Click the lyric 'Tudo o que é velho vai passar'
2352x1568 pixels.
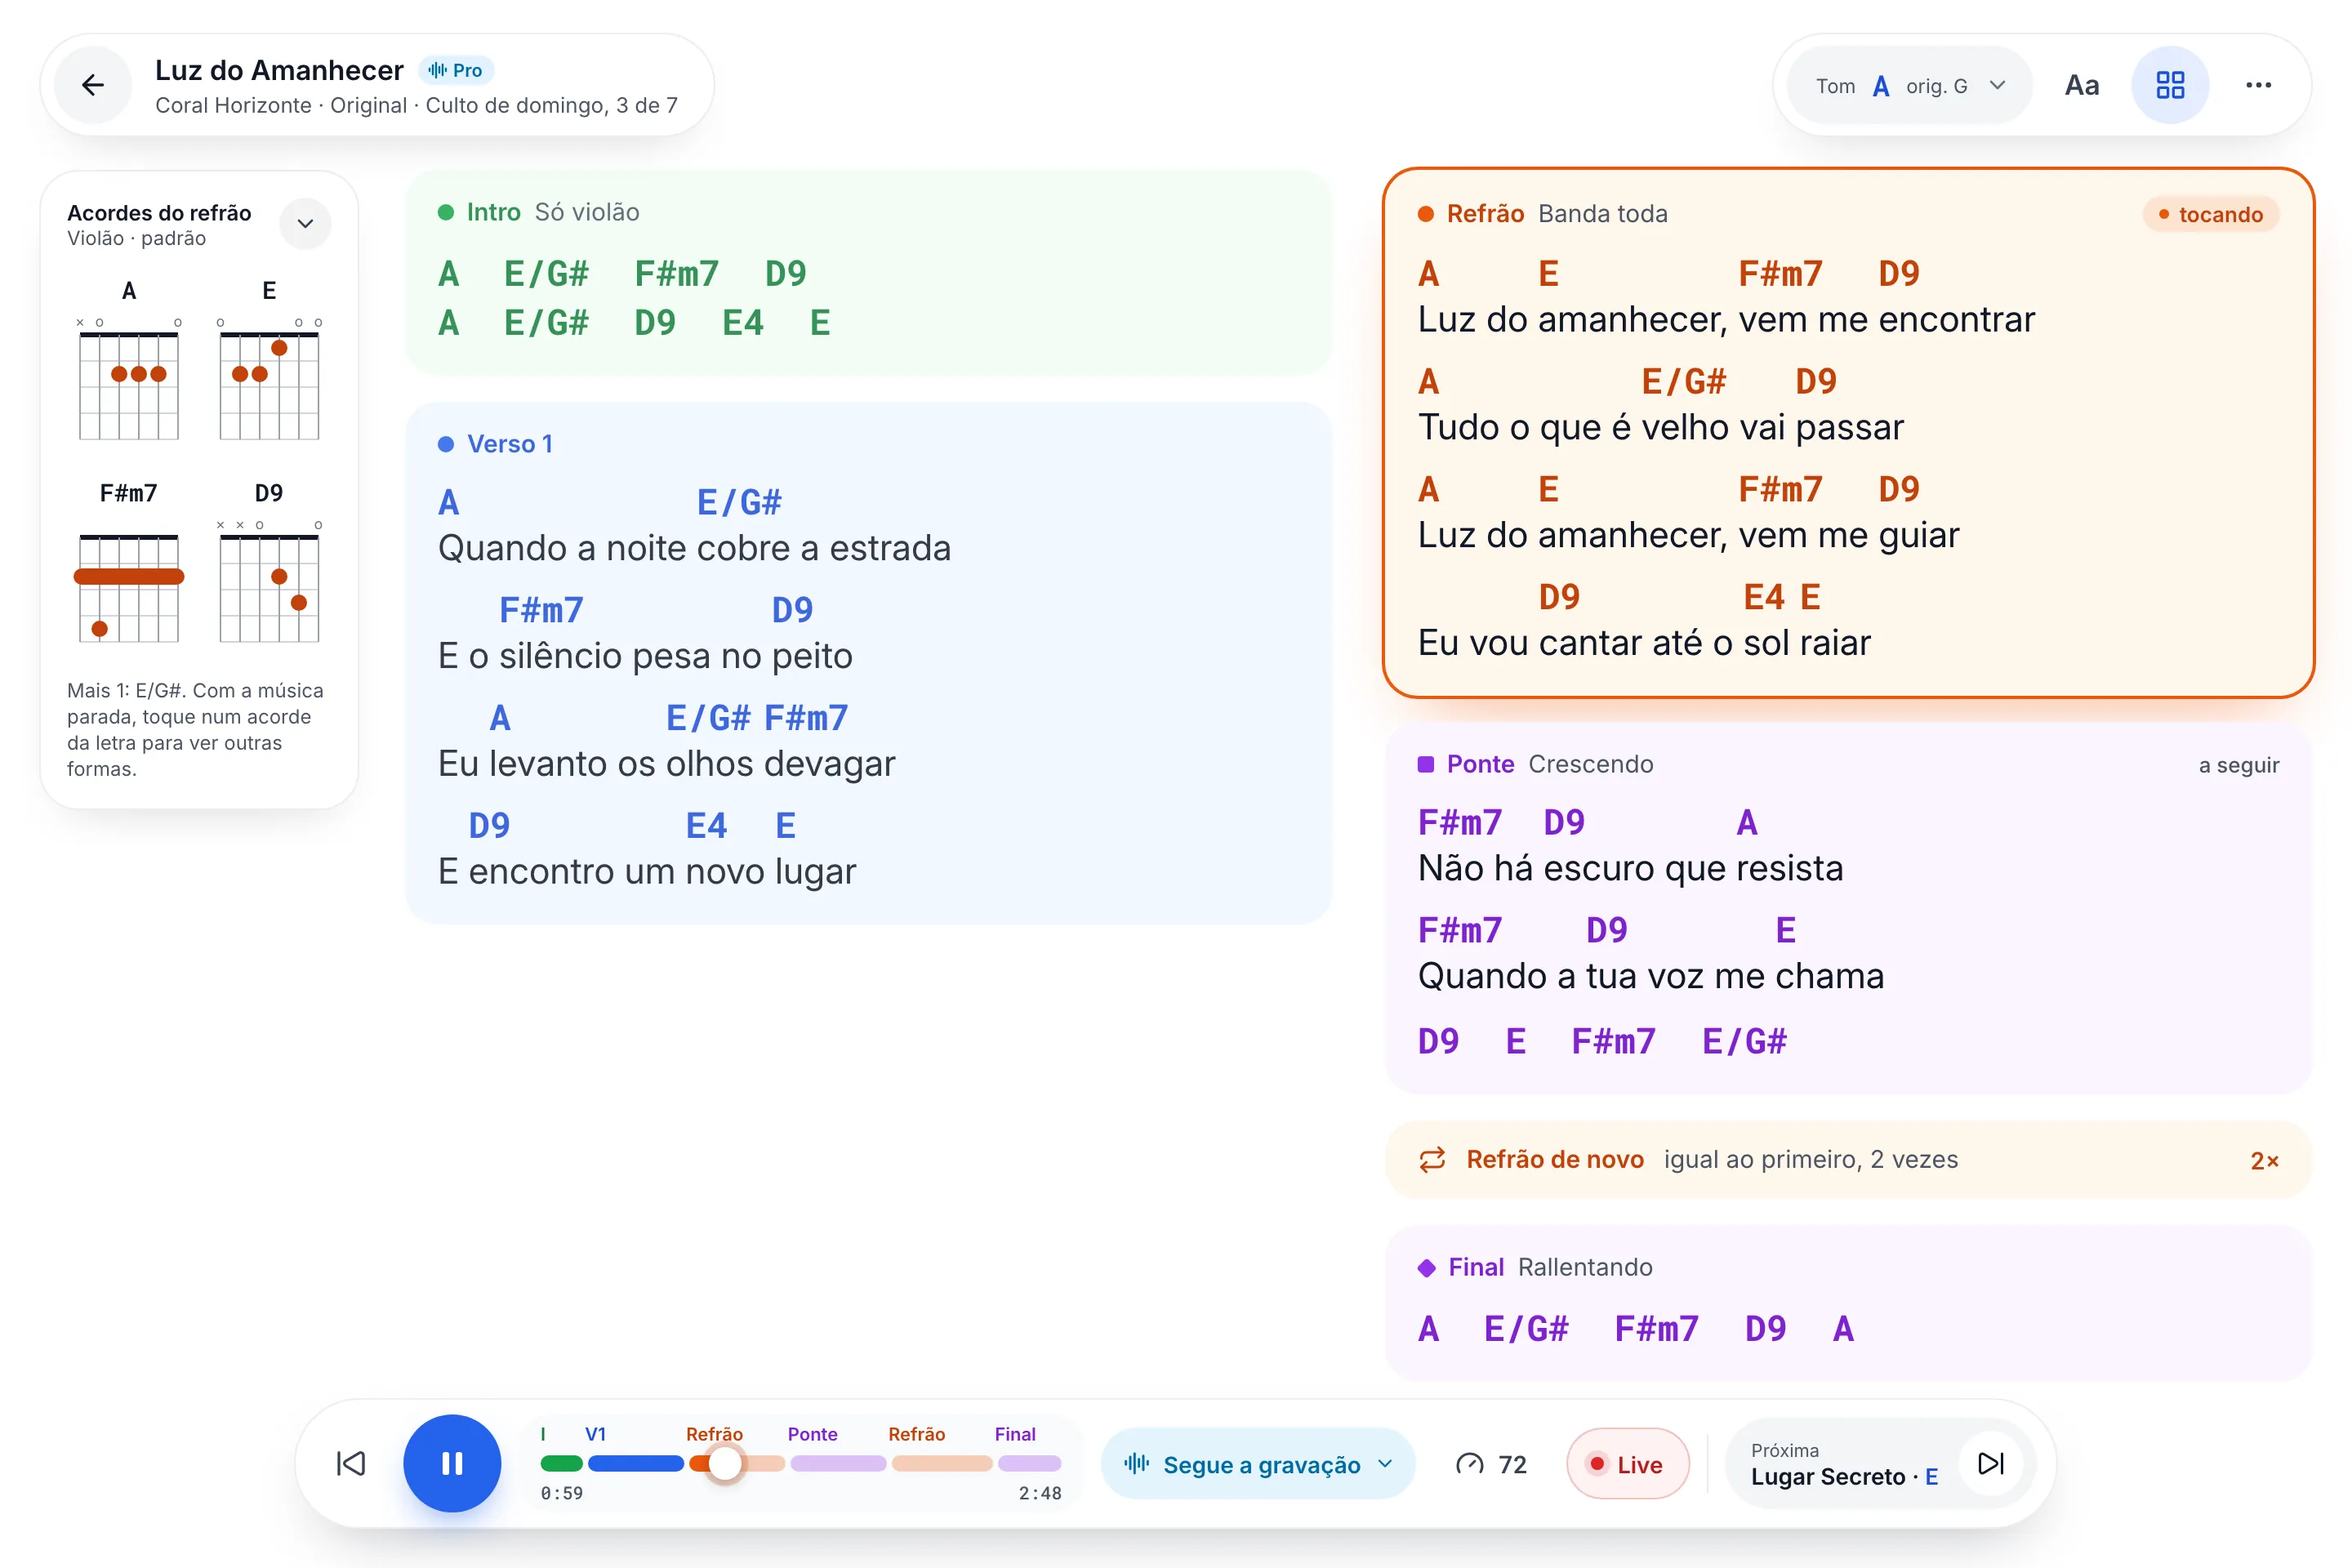pos(1660,428)
